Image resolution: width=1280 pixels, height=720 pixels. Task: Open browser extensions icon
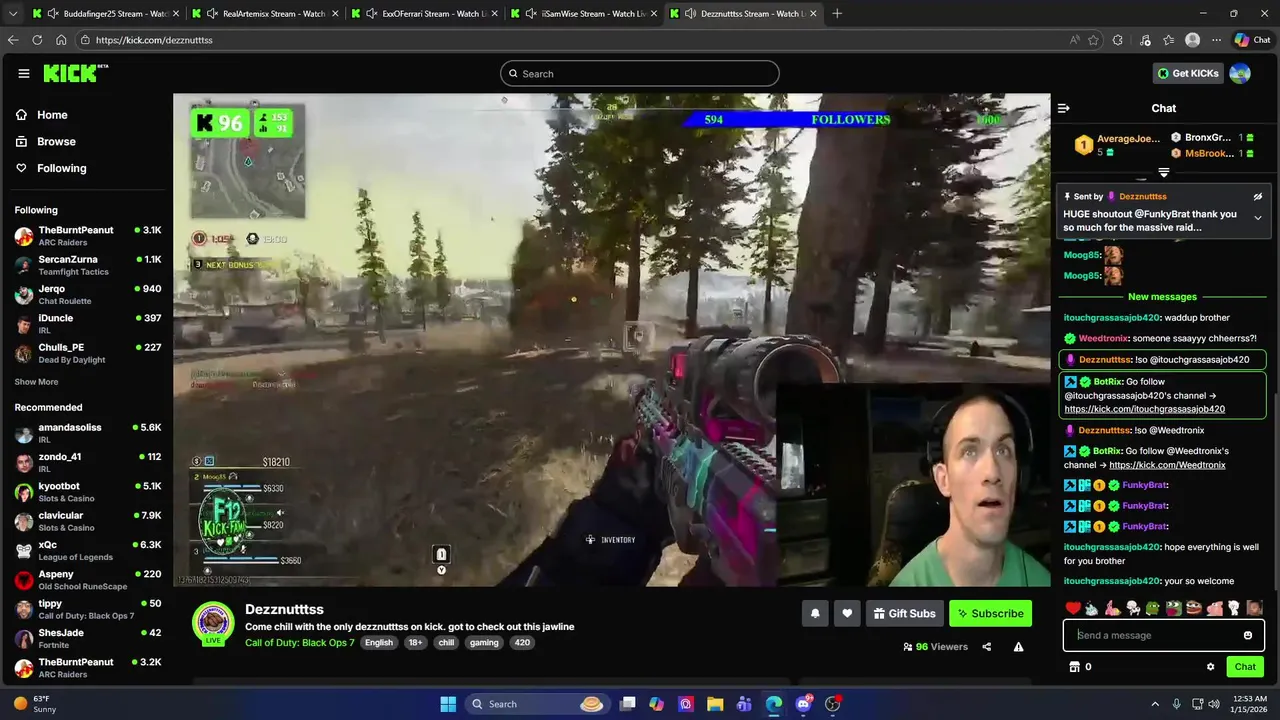[1117, 40]
